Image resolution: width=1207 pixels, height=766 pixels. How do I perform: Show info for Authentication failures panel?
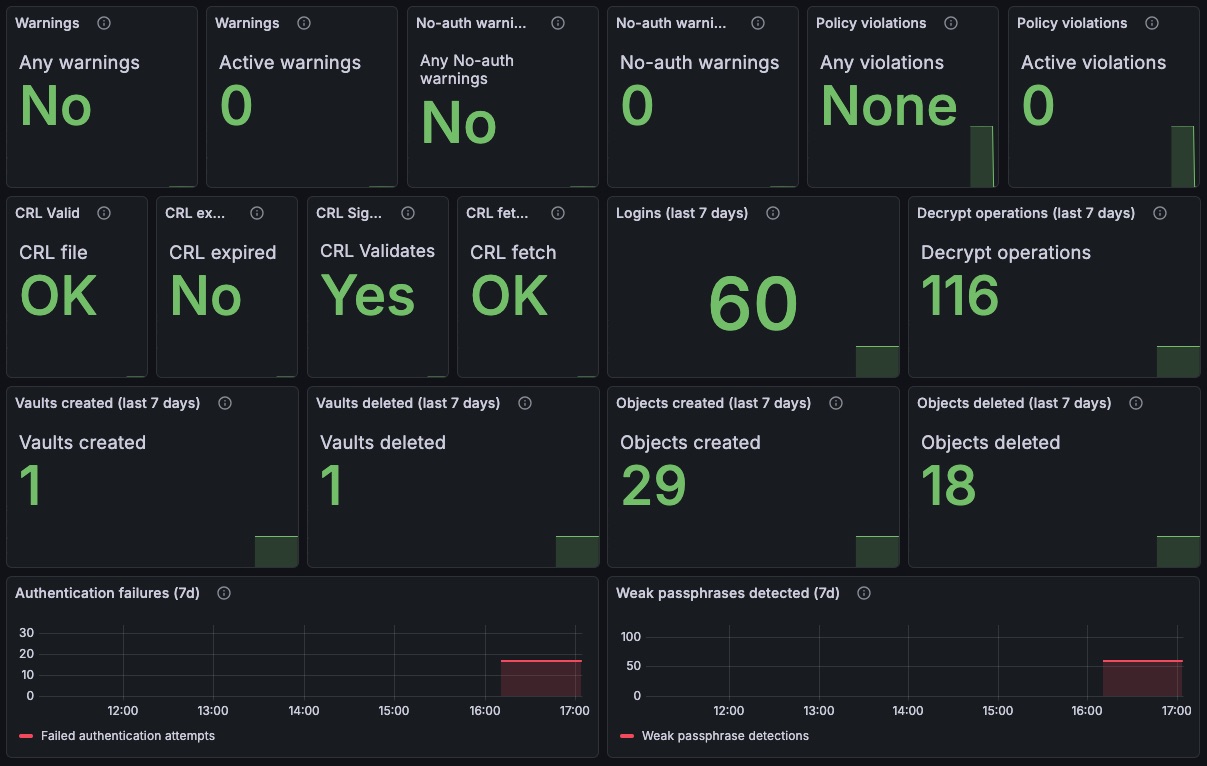pyautogui.click(x=224, y=593)
